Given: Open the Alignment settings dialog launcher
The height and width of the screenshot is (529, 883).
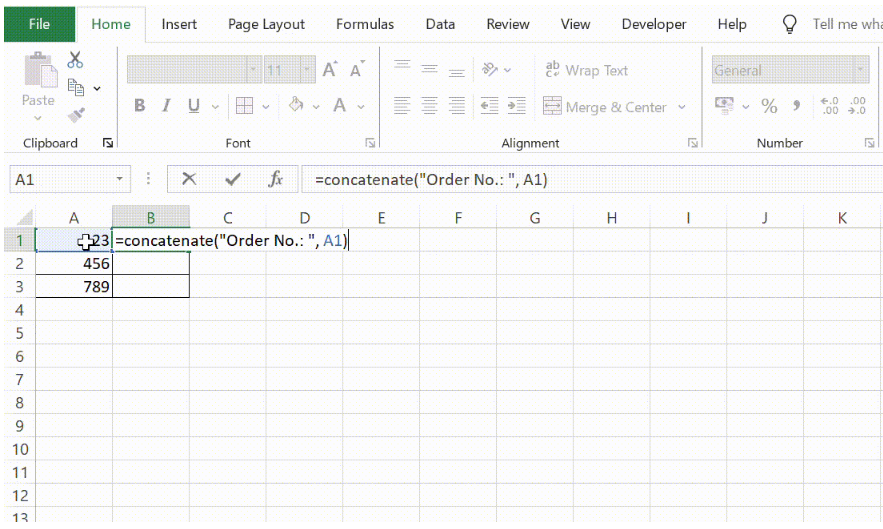Looking at the screenshot, I should pyautogui.click(x=693, y=143).
